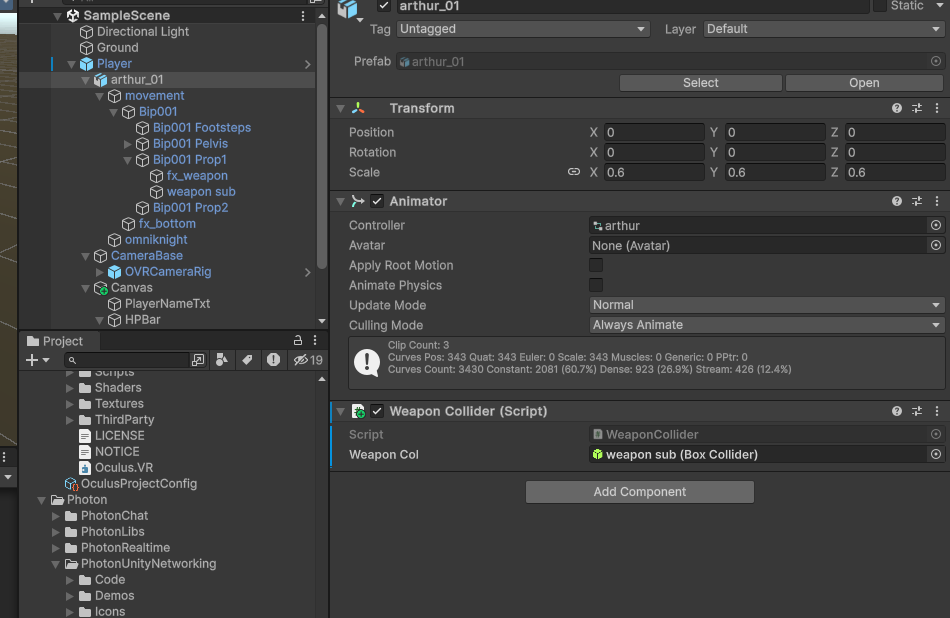Screen dimensions: 950x618
Task: Open the Layer dropdown showing Default
Action: point(823,29)
